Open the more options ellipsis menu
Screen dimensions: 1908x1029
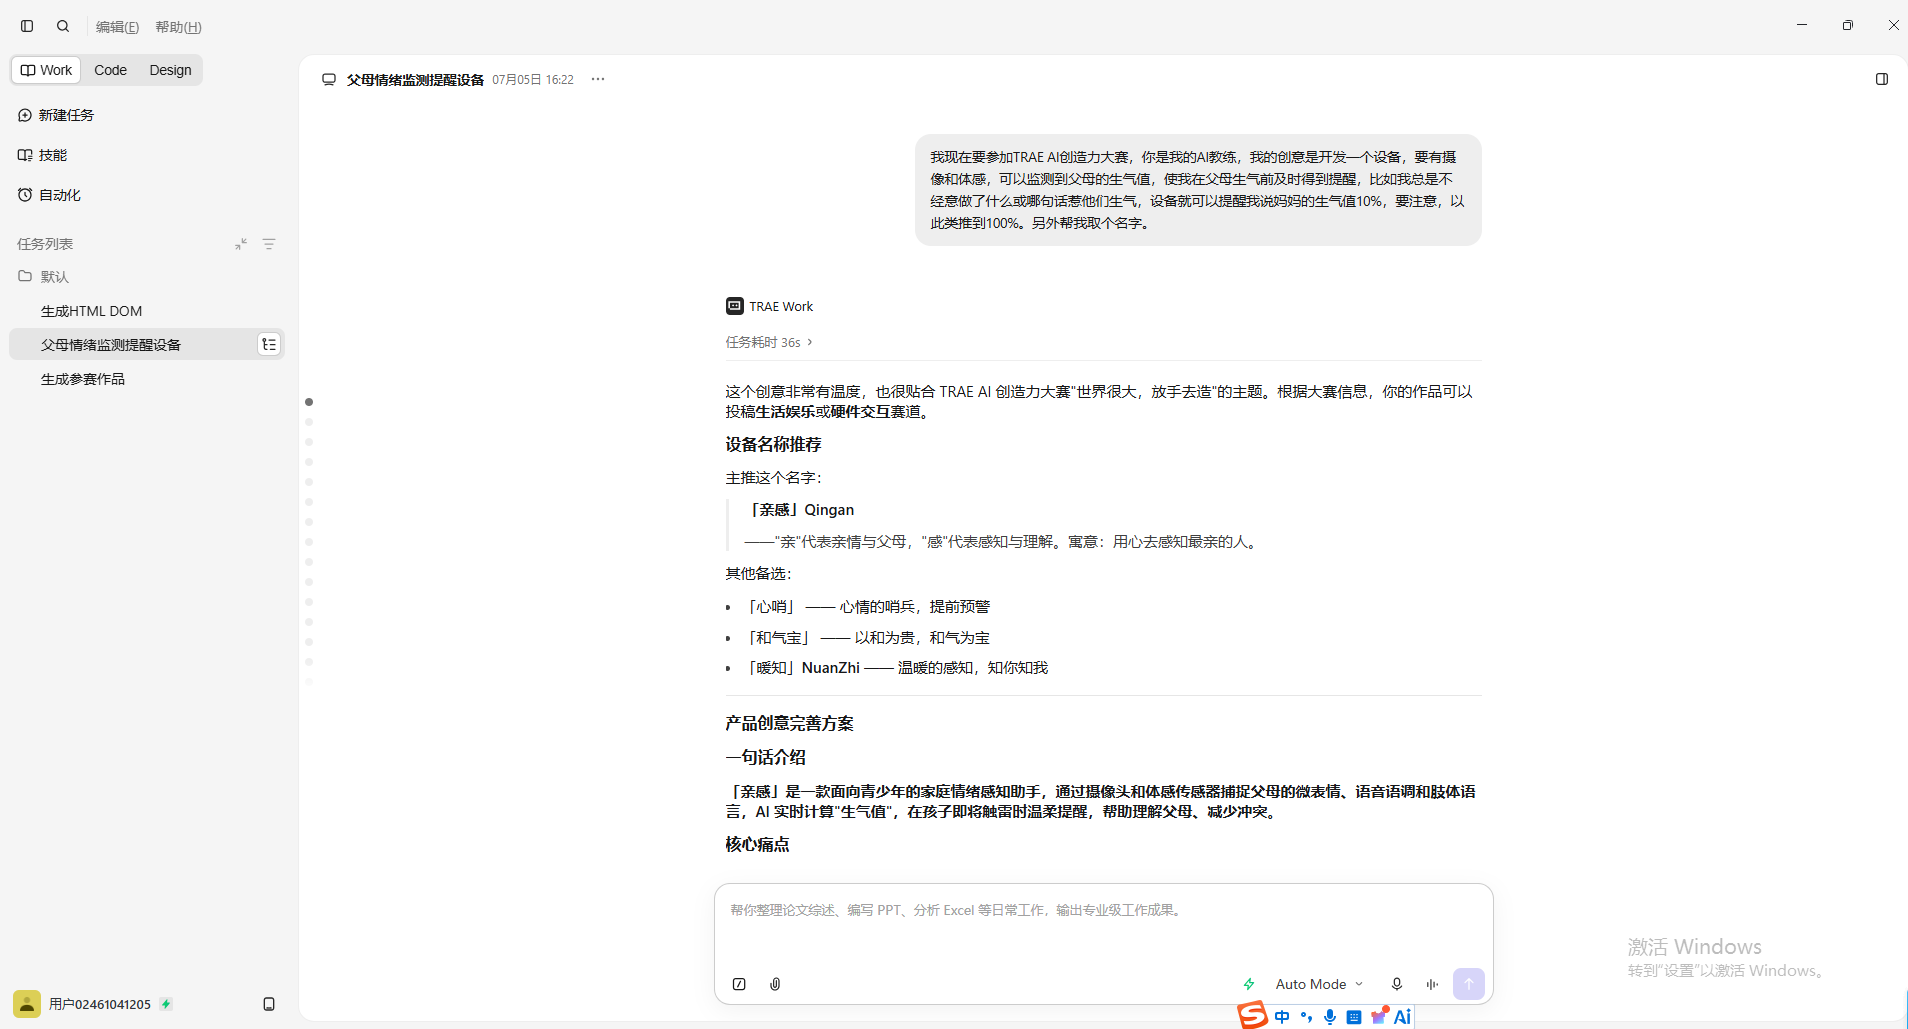(598, 79)
